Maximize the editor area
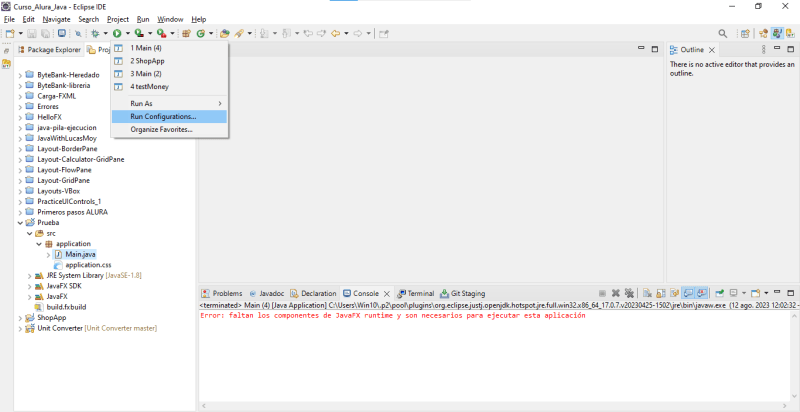Viewport: 800px width, 412px height. click(655, 49)
